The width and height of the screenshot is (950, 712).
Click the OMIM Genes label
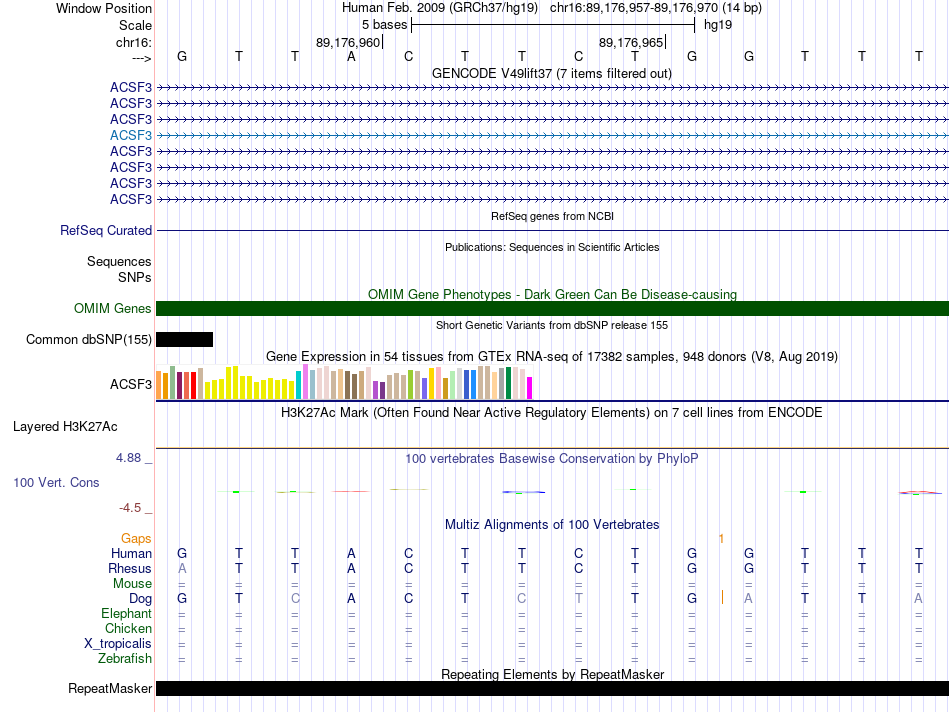113,308
